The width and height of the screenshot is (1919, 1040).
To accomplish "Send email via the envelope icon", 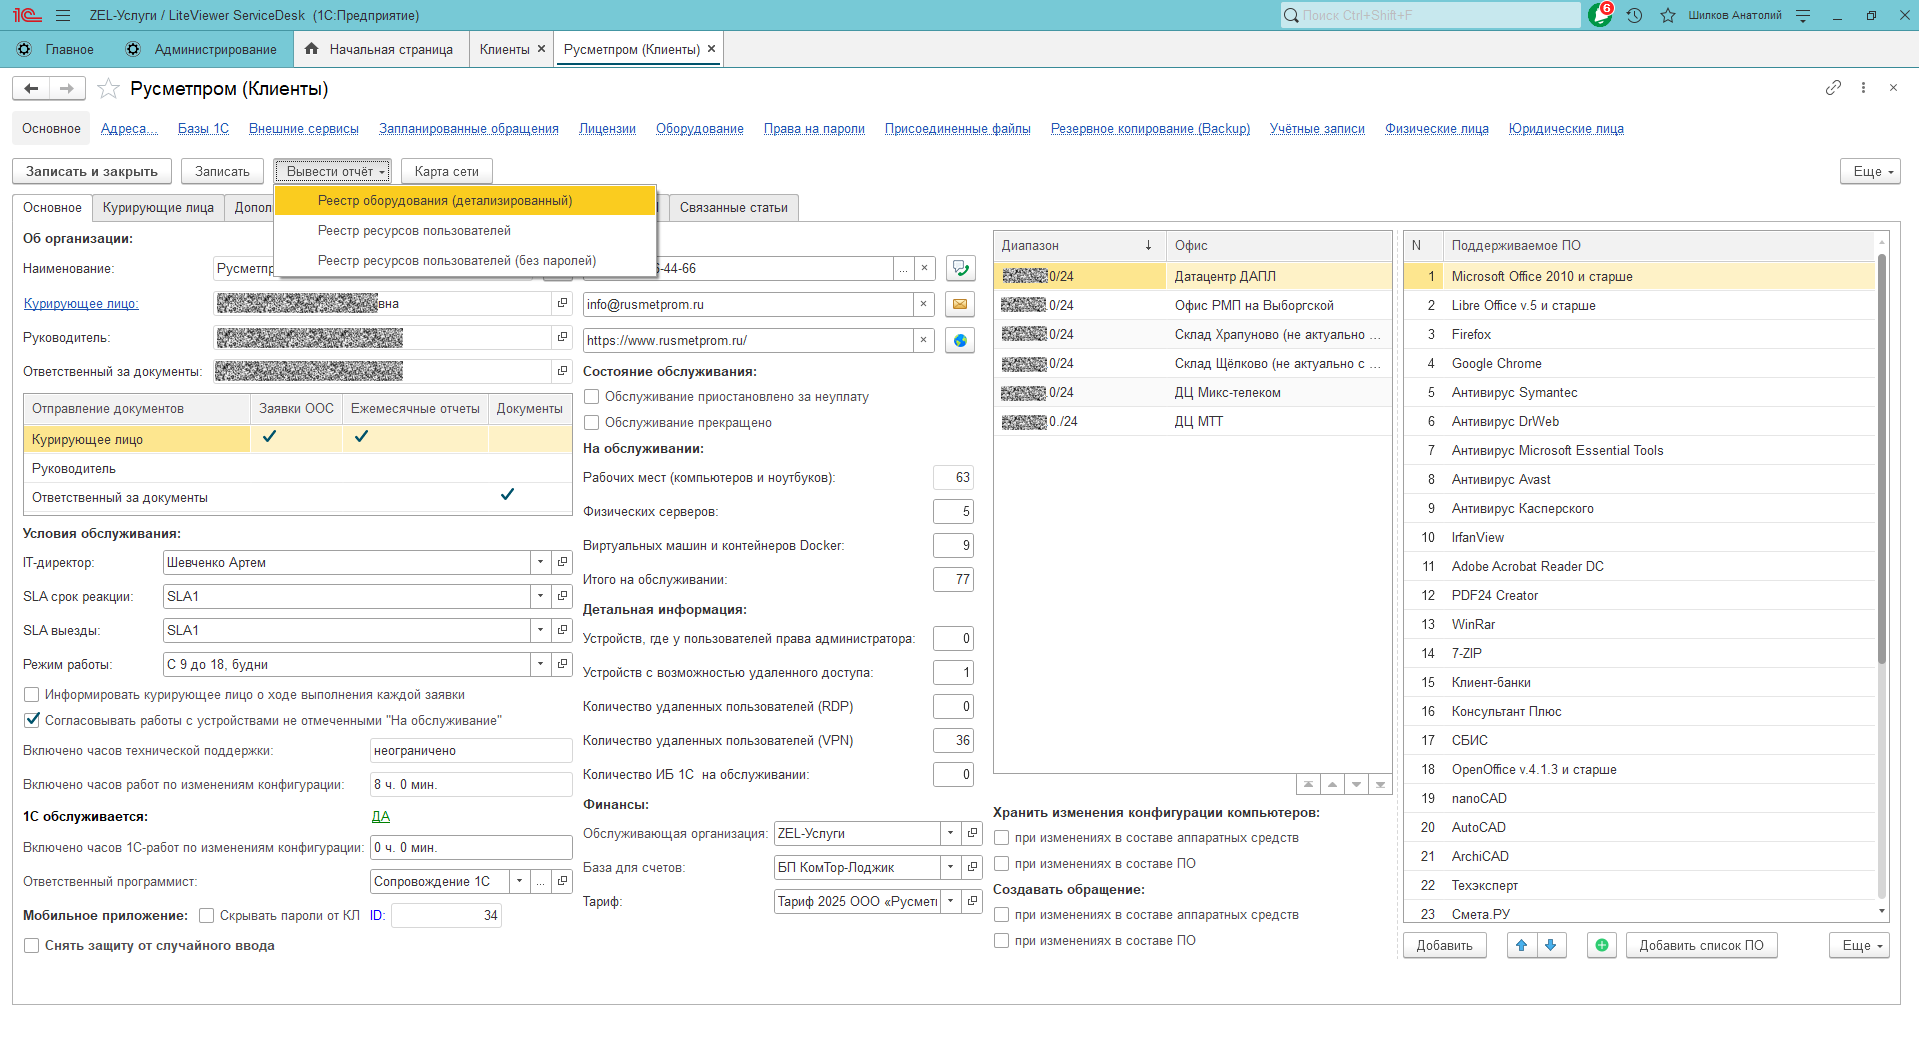I will click(960, 304).
